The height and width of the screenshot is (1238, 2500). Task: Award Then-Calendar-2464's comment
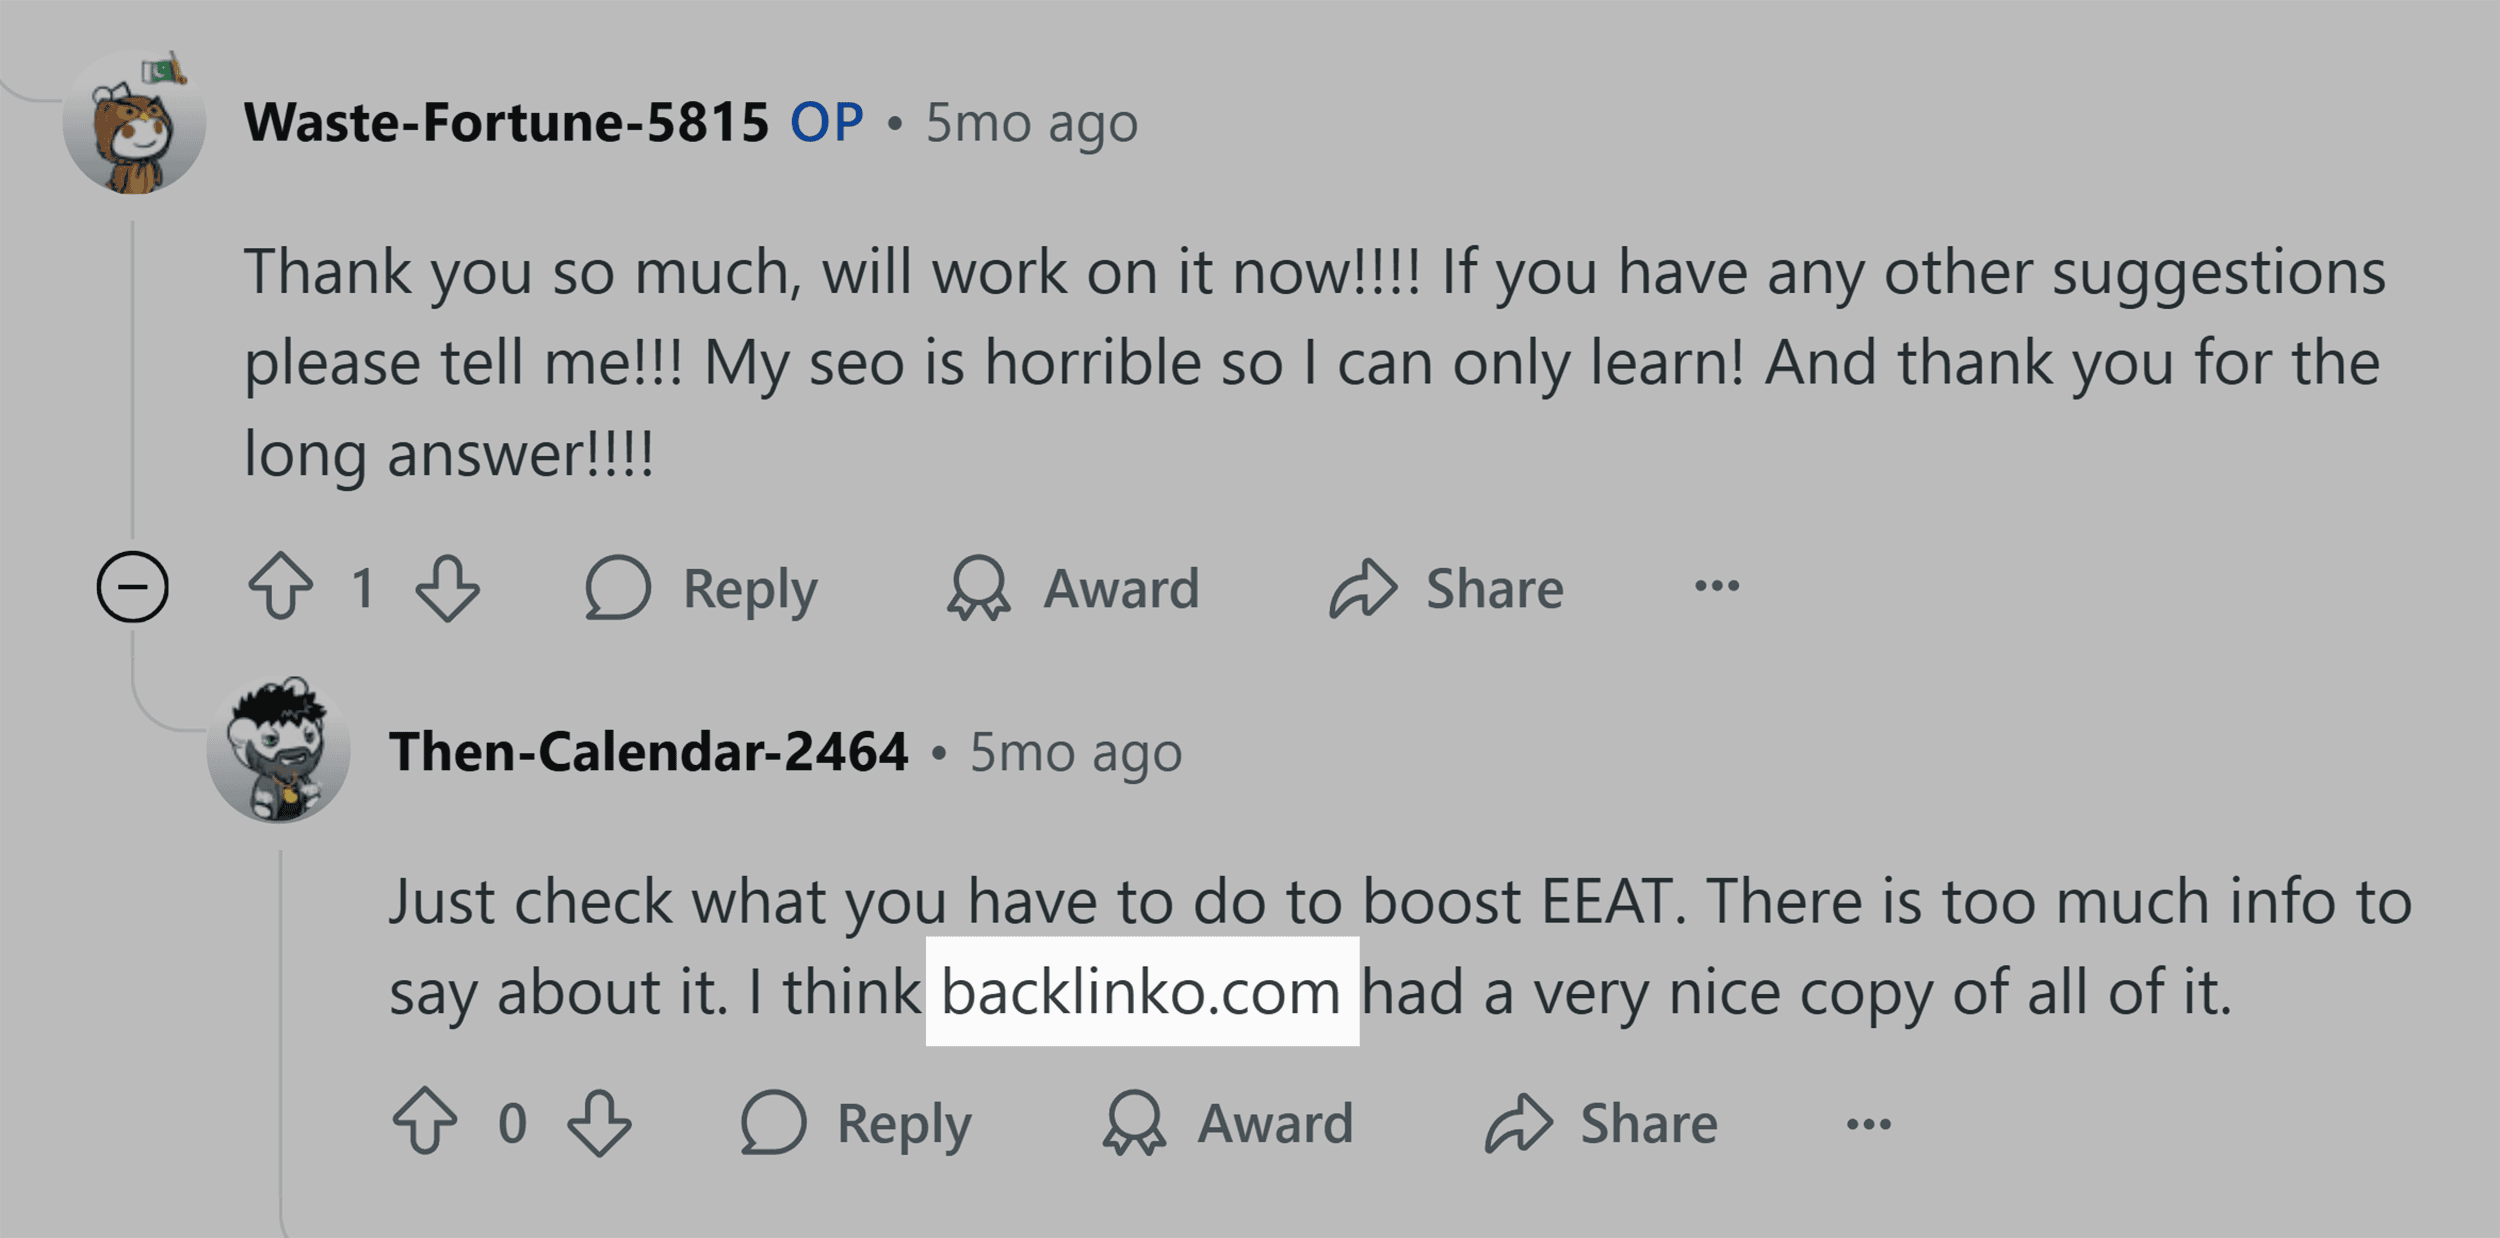[1228, 1123]
